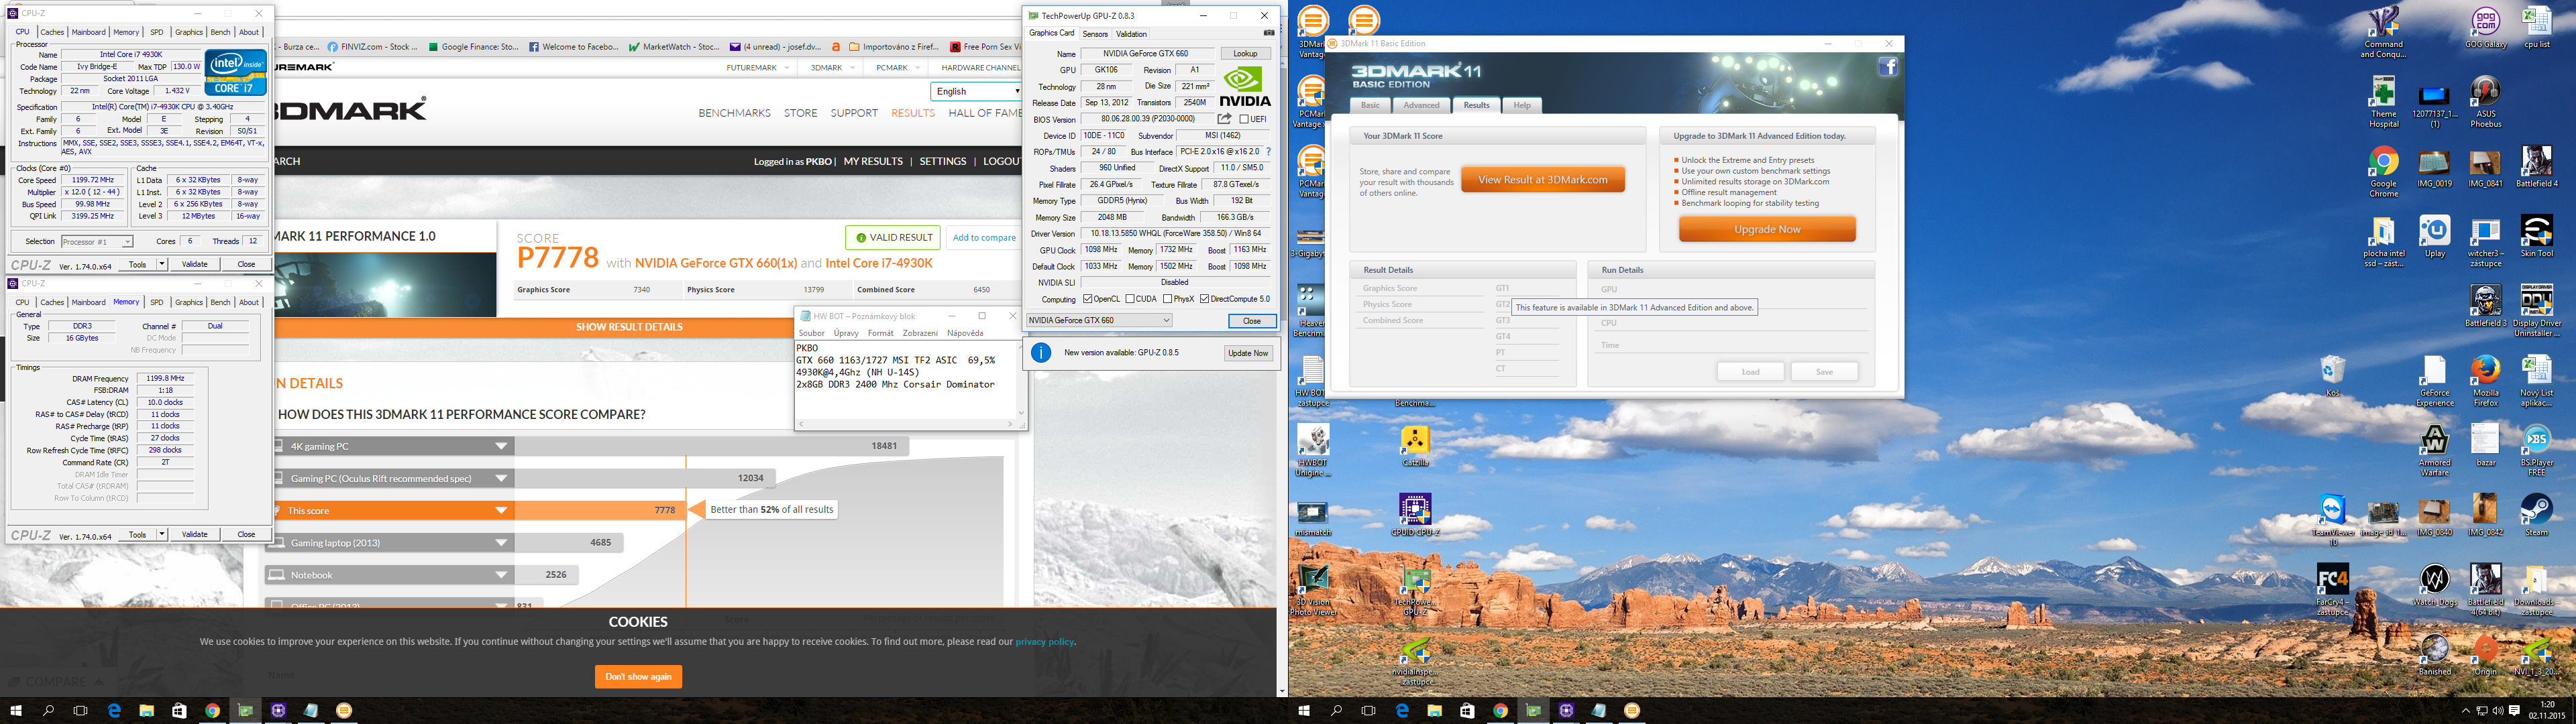Click the Don't show again cookies button

(x=638, y=677)
